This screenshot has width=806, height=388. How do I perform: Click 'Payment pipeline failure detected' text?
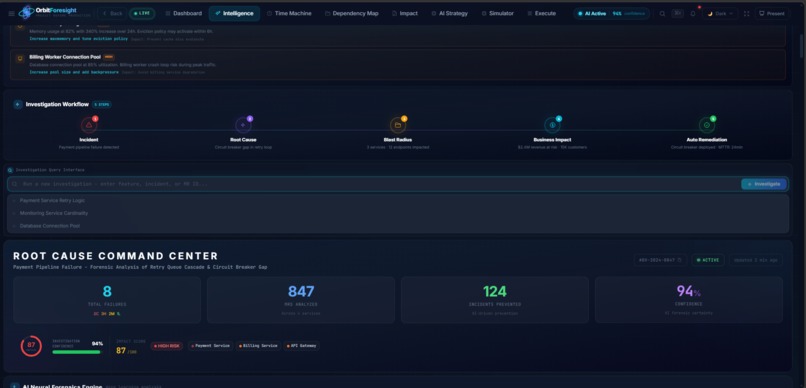pyautogui.click(x=89, y=147)
